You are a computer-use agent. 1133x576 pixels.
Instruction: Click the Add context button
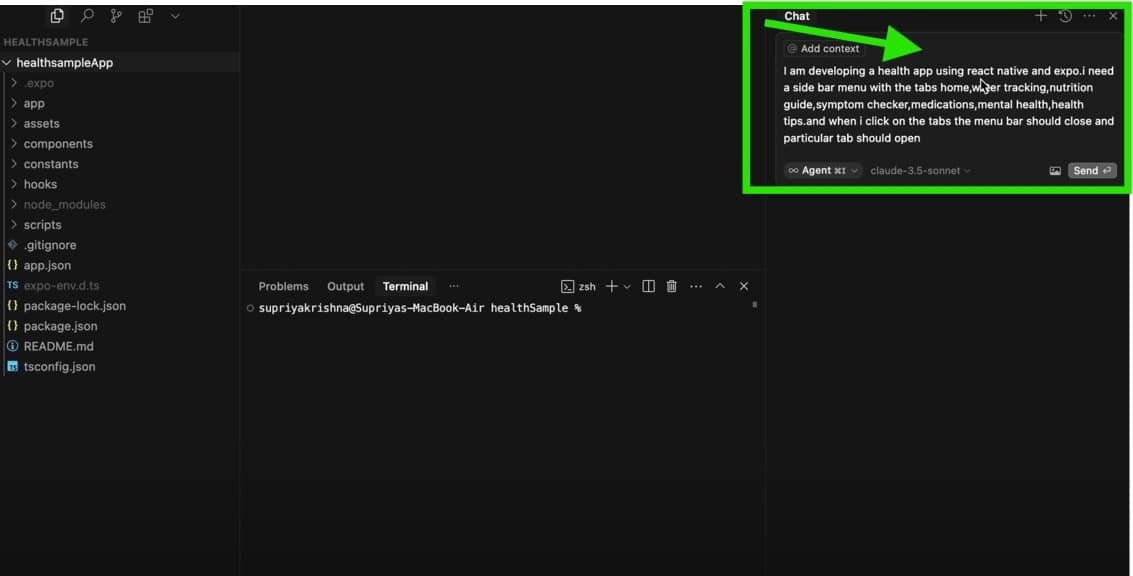point(822,49)
